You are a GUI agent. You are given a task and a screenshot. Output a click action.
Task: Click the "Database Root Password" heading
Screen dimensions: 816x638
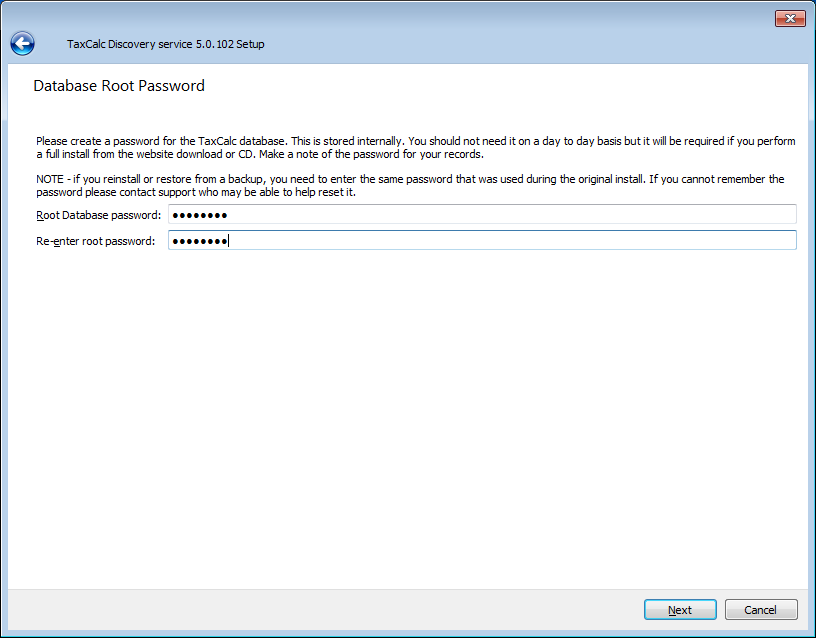click(x=119, y=86)
